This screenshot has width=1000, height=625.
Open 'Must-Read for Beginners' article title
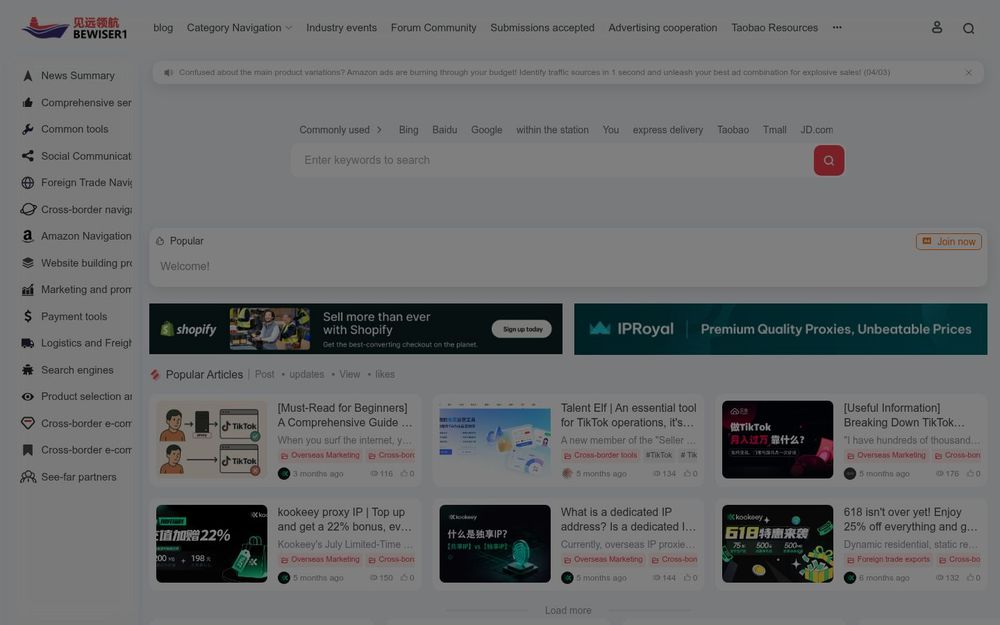(x=344, y=415)
